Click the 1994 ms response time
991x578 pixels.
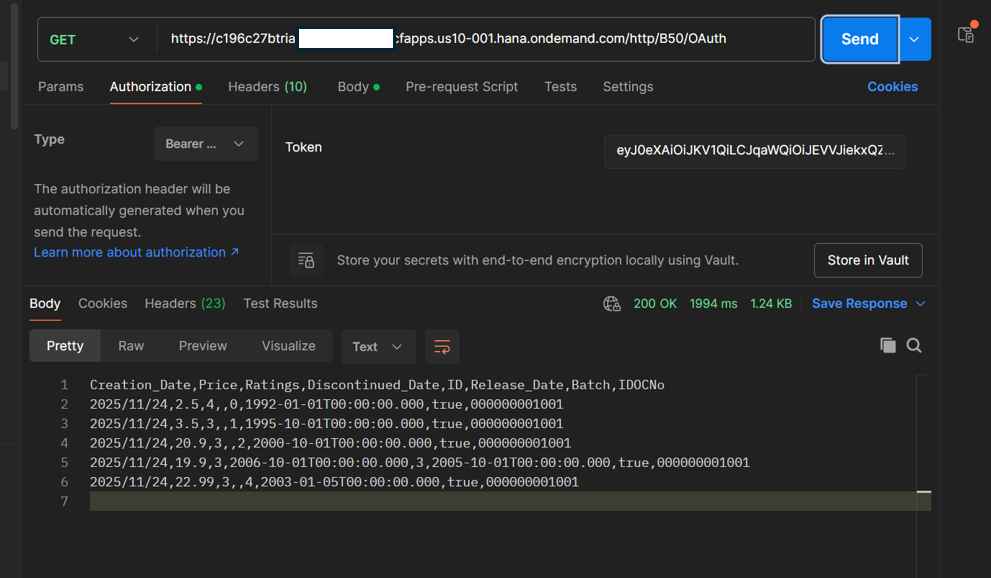tap(713, 304)
